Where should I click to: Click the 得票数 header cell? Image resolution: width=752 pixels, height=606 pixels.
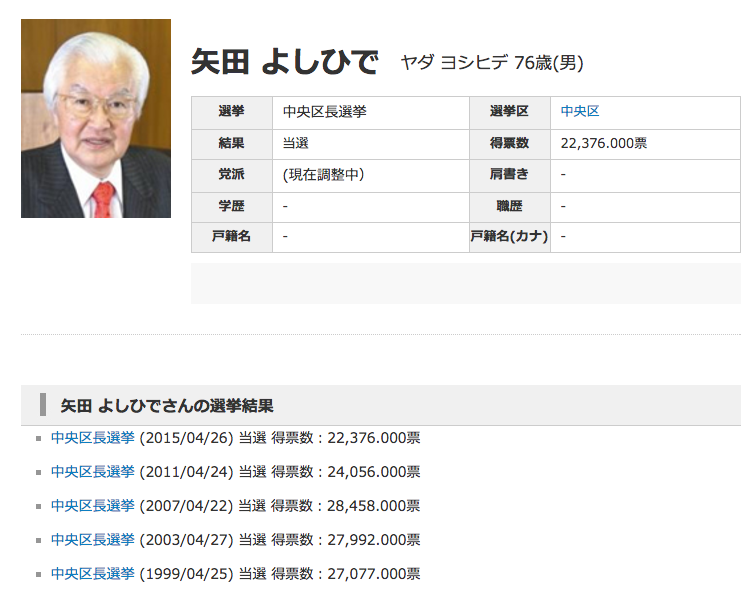[510, 144]
